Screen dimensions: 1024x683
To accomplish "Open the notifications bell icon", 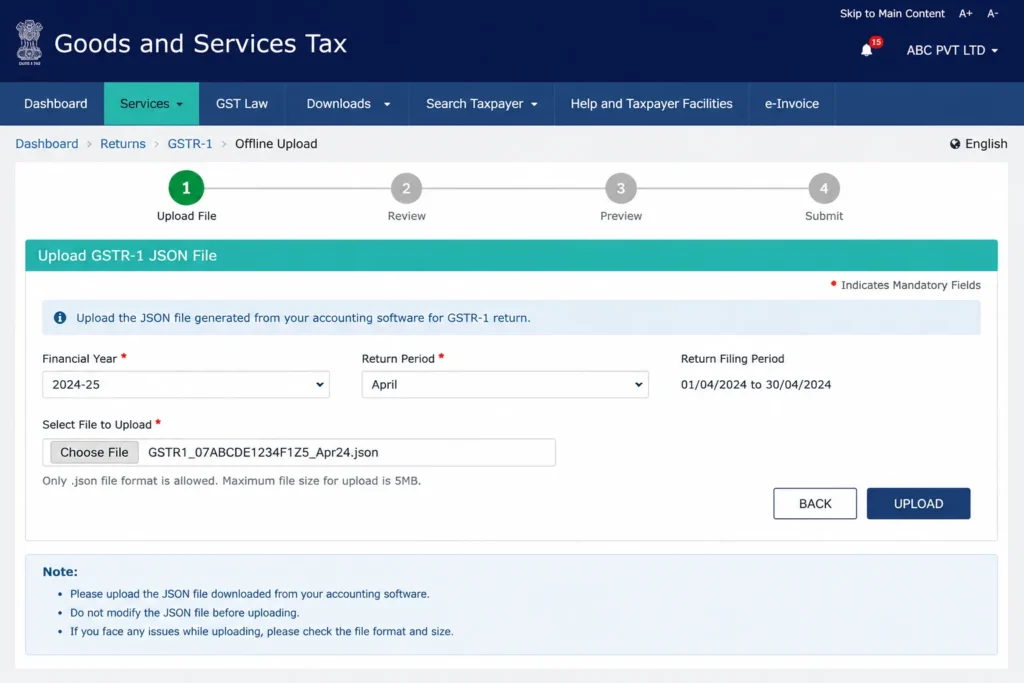I will (x=867, y=50).
